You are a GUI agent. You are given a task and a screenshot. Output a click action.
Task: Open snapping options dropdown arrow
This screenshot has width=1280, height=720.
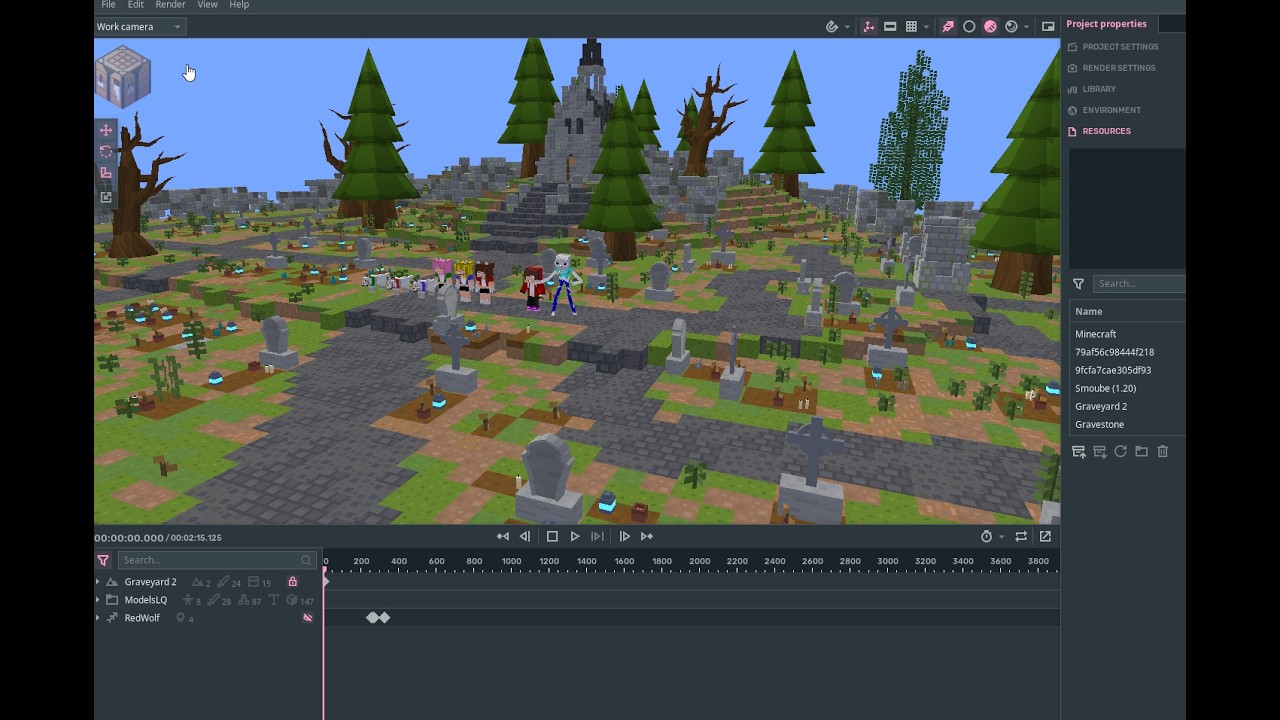point(847,27)
